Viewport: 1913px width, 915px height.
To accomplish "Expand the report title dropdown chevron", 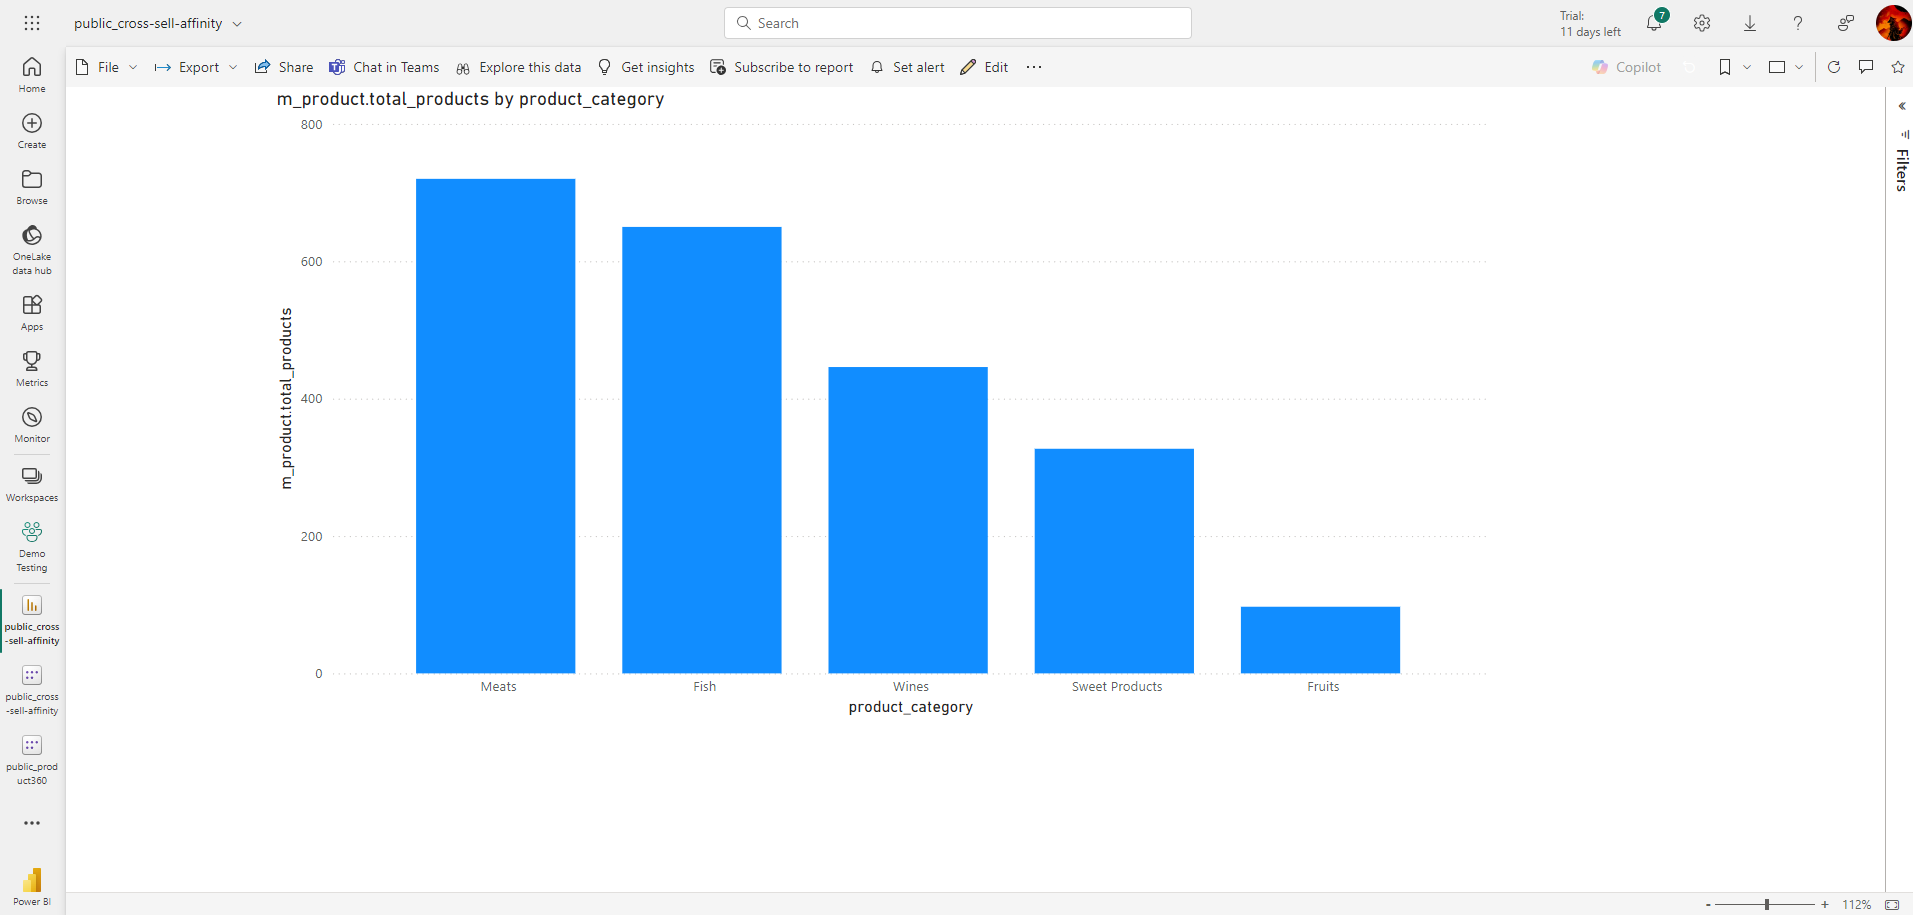I will [x=237, y=24].
